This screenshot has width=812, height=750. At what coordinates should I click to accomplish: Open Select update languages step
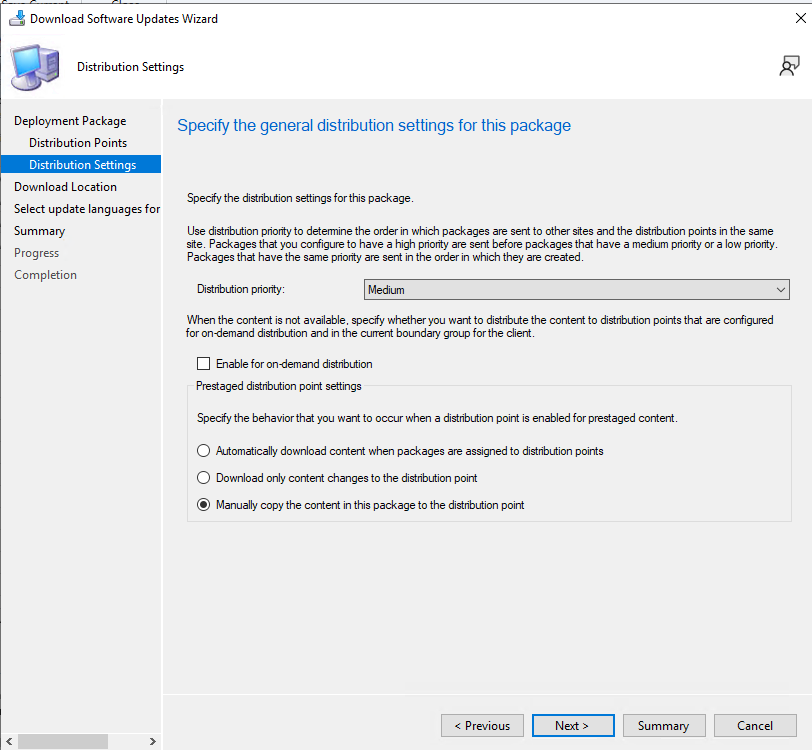pyautogui.click(x=87, y=209)
